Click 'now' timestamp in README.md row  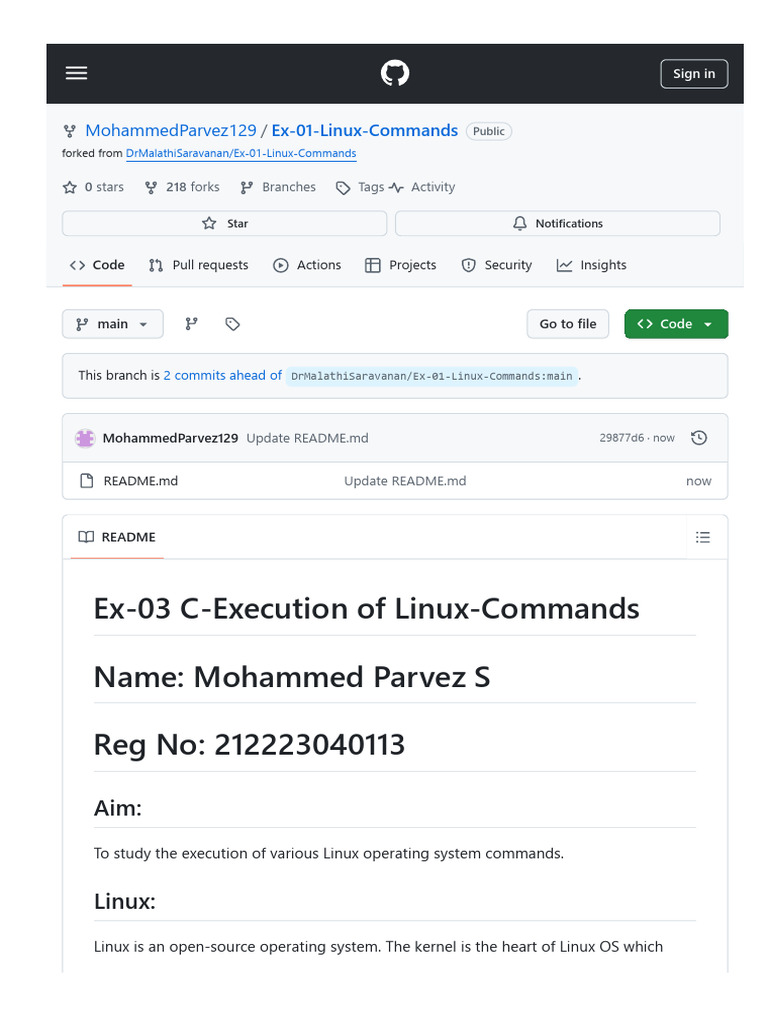coord(698,481)
